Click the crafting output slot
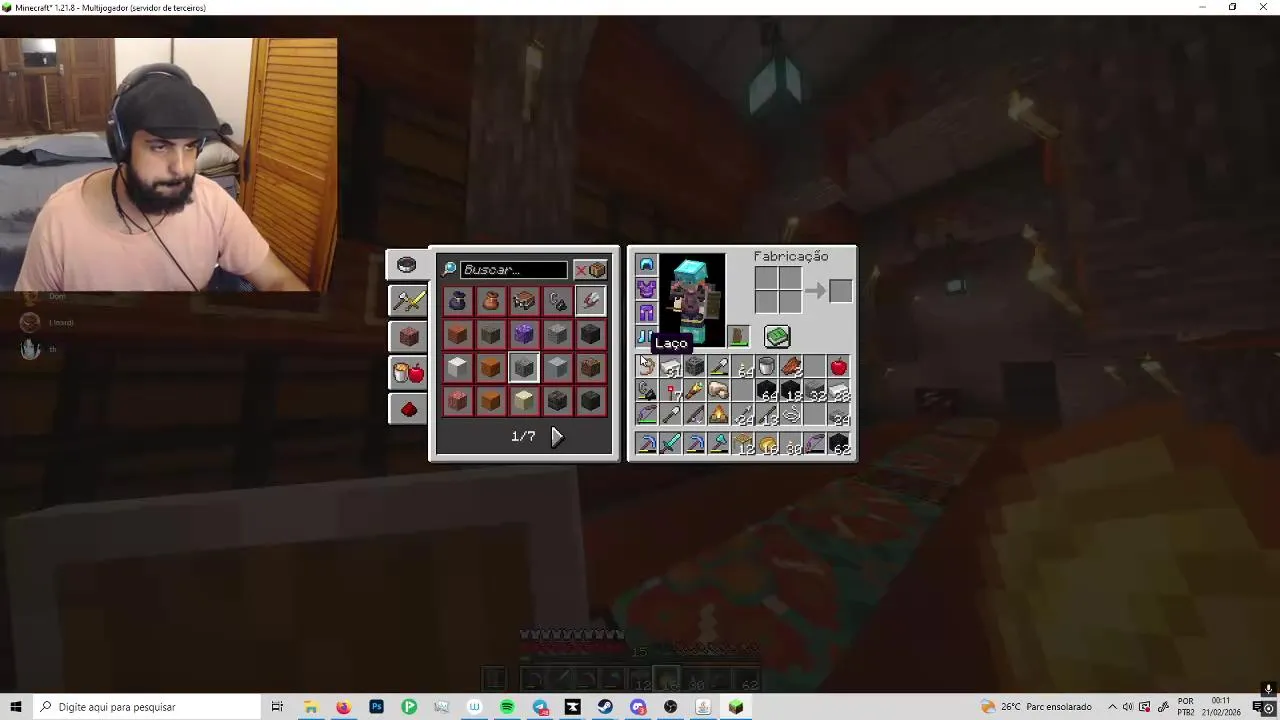The image size is (1280, 720). click(840, 291)
